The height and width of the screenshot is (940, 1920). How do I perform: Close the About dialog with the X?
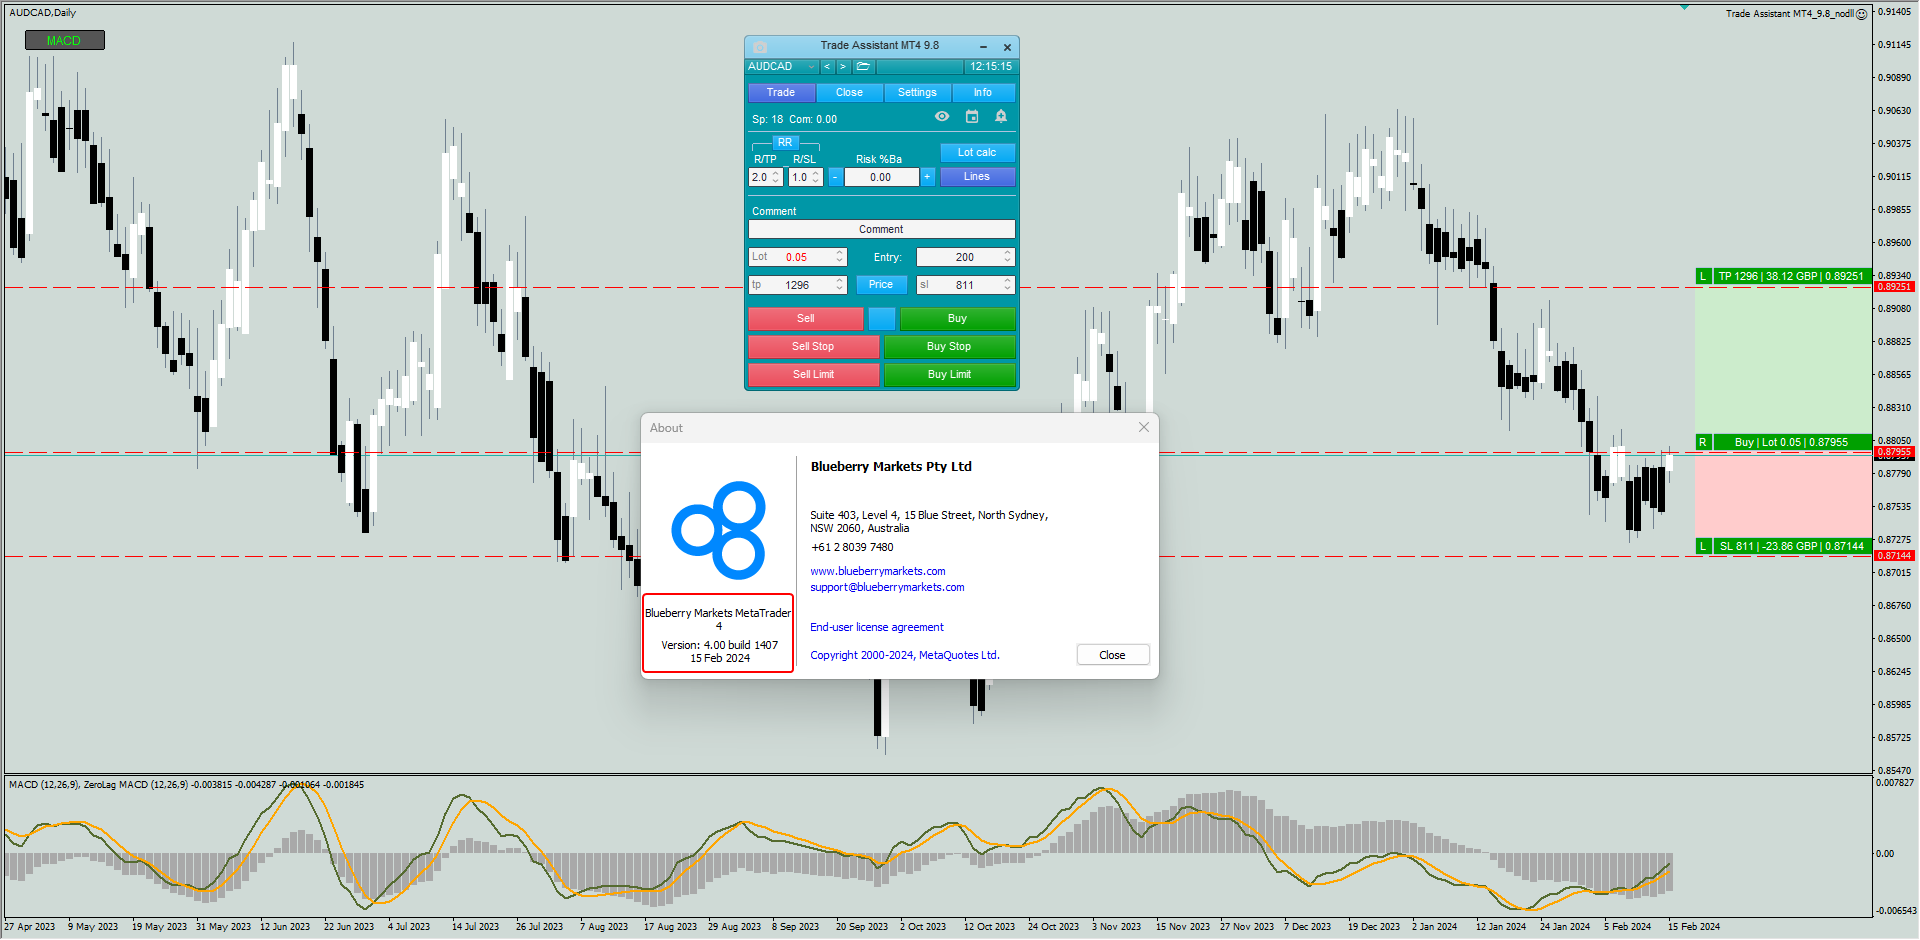coord(1144,427)
